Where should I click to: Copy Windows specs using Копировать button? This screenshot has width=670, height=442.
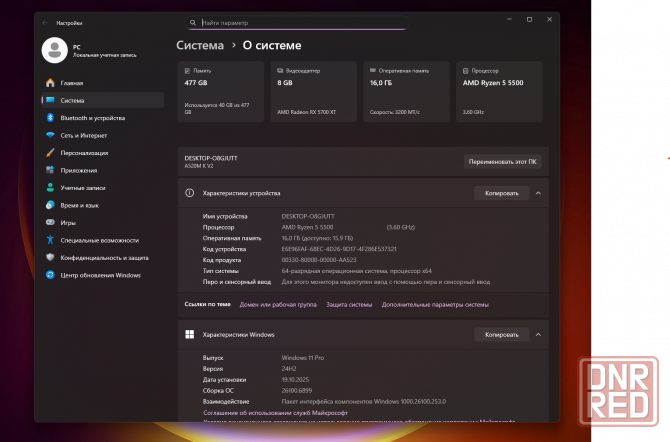pos(501,335)
